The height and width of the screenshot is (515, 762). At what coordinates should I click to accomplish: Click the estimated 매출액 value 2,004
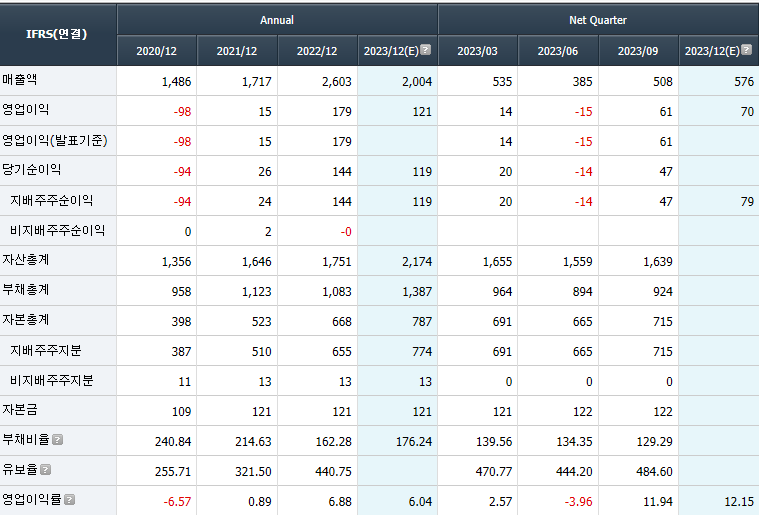pyautogui.click(x=417, y=82)
